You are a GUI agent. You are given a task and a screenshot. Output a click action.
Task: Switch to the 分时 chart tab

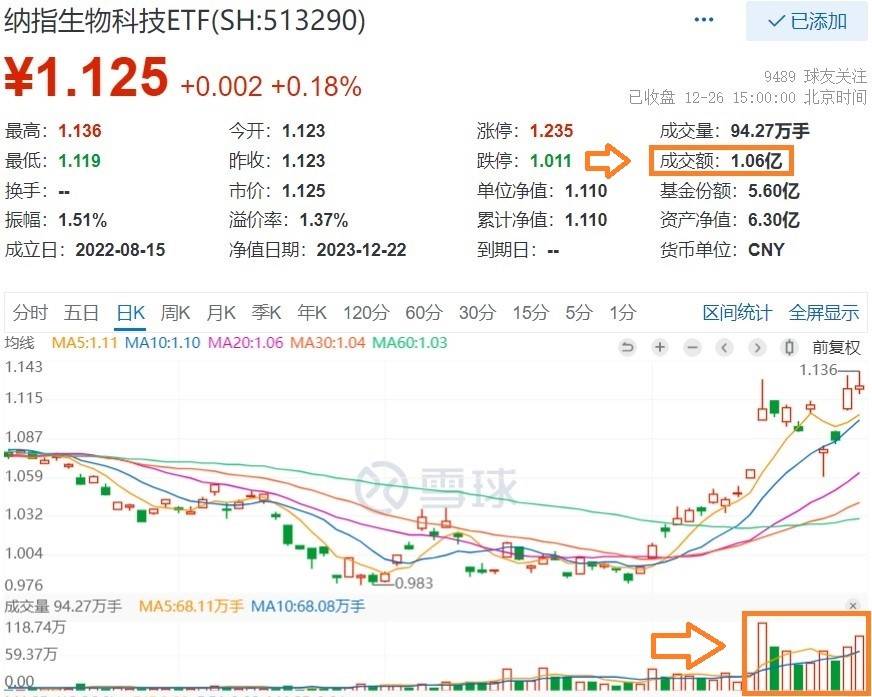point(30,313)
